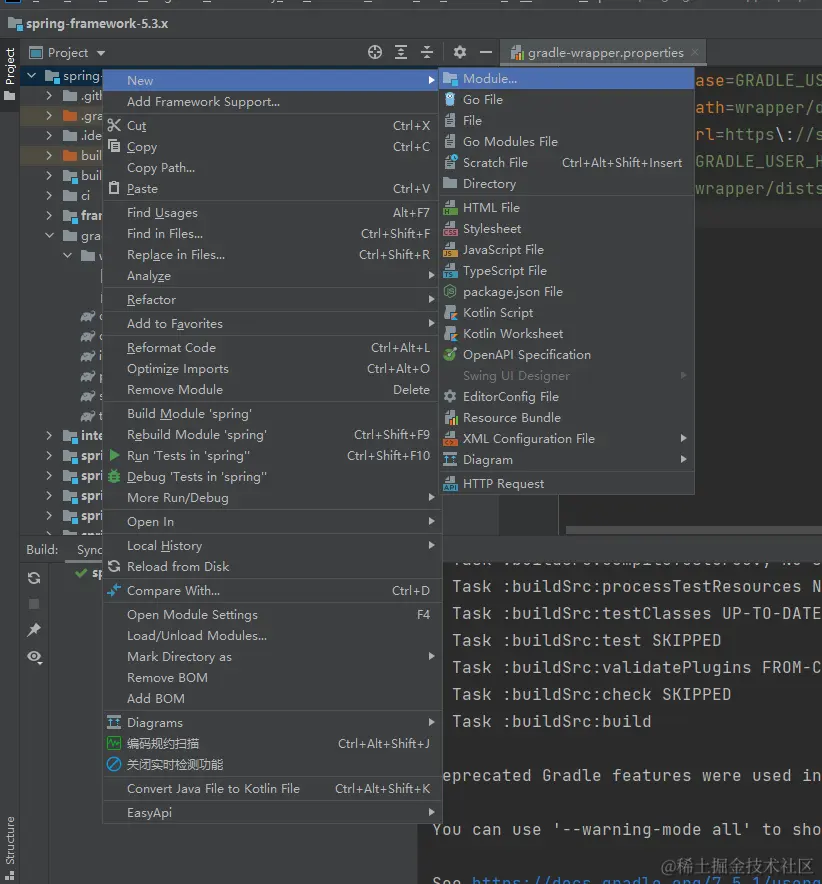Click the HTTP Request API icon
Image resolution: width=822 pixels, height=884 pixels.
click(x=450, y=484)
